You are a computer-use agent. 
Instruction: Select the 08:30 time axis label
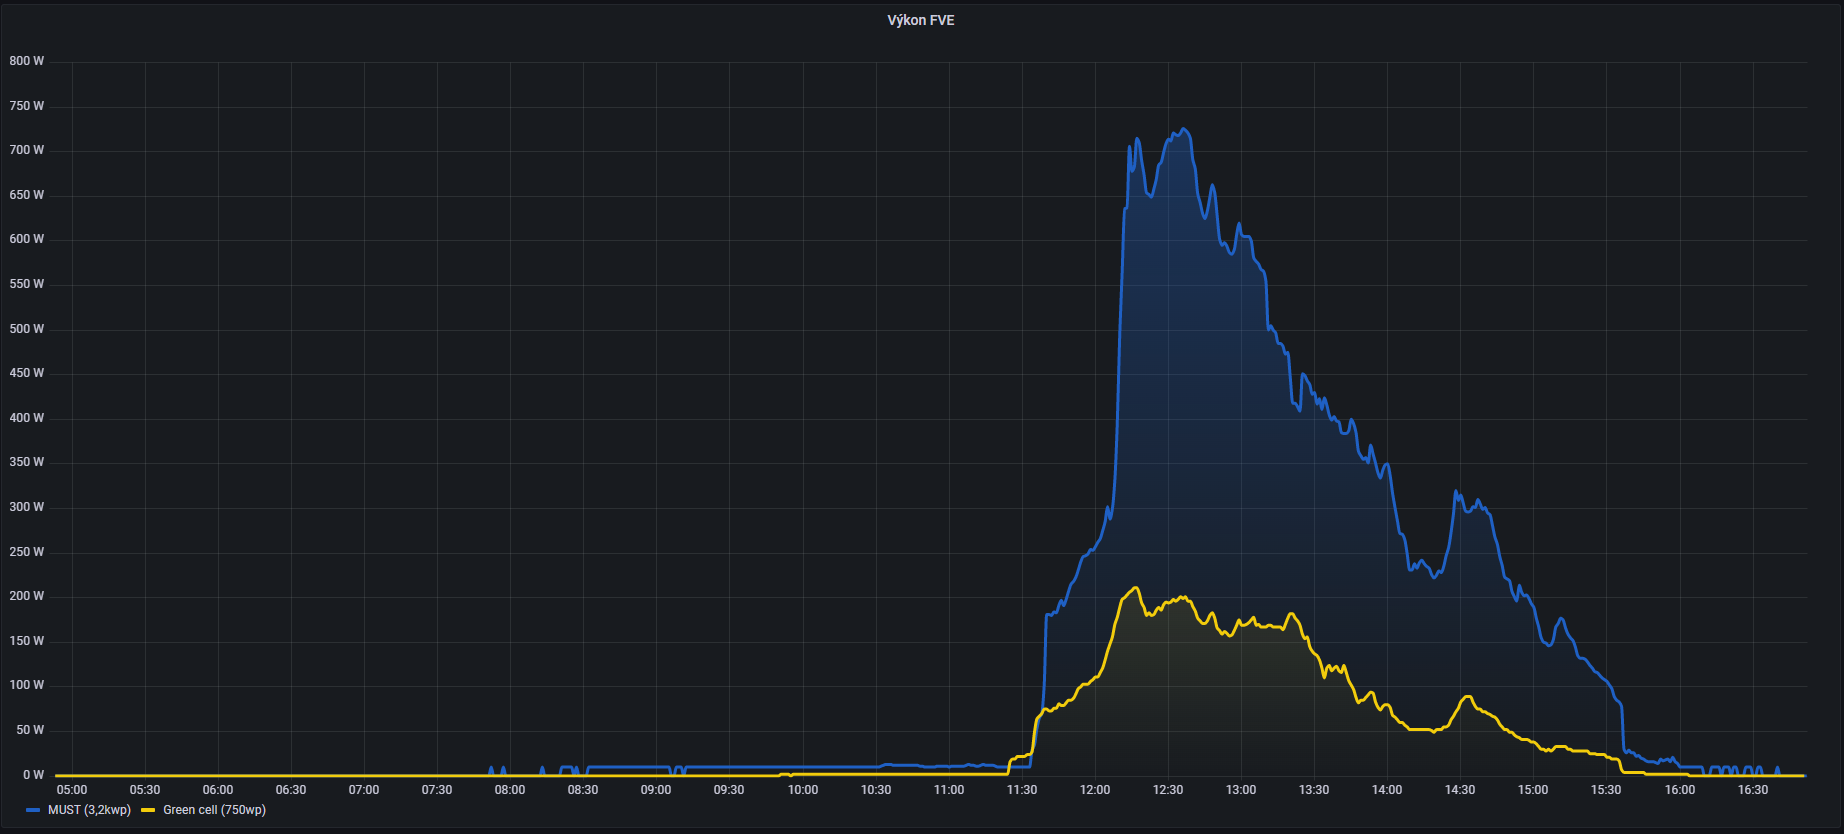pos(583,790)
